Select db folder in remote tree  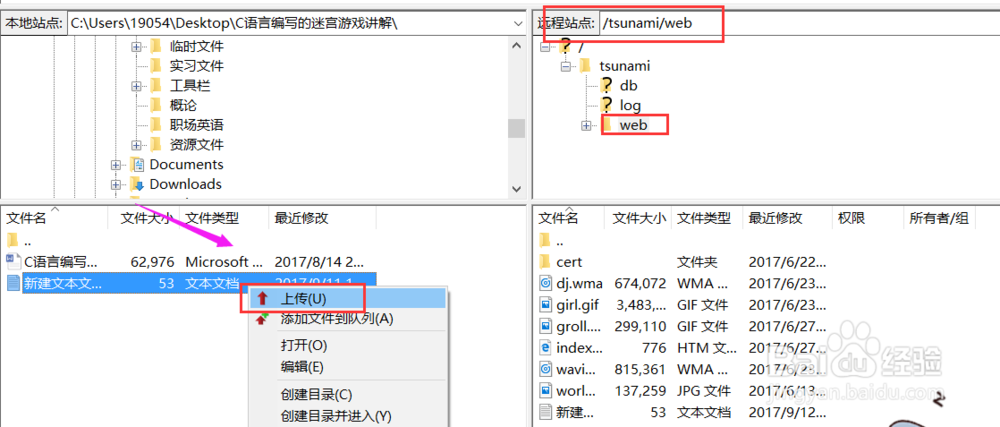point(628,85)
